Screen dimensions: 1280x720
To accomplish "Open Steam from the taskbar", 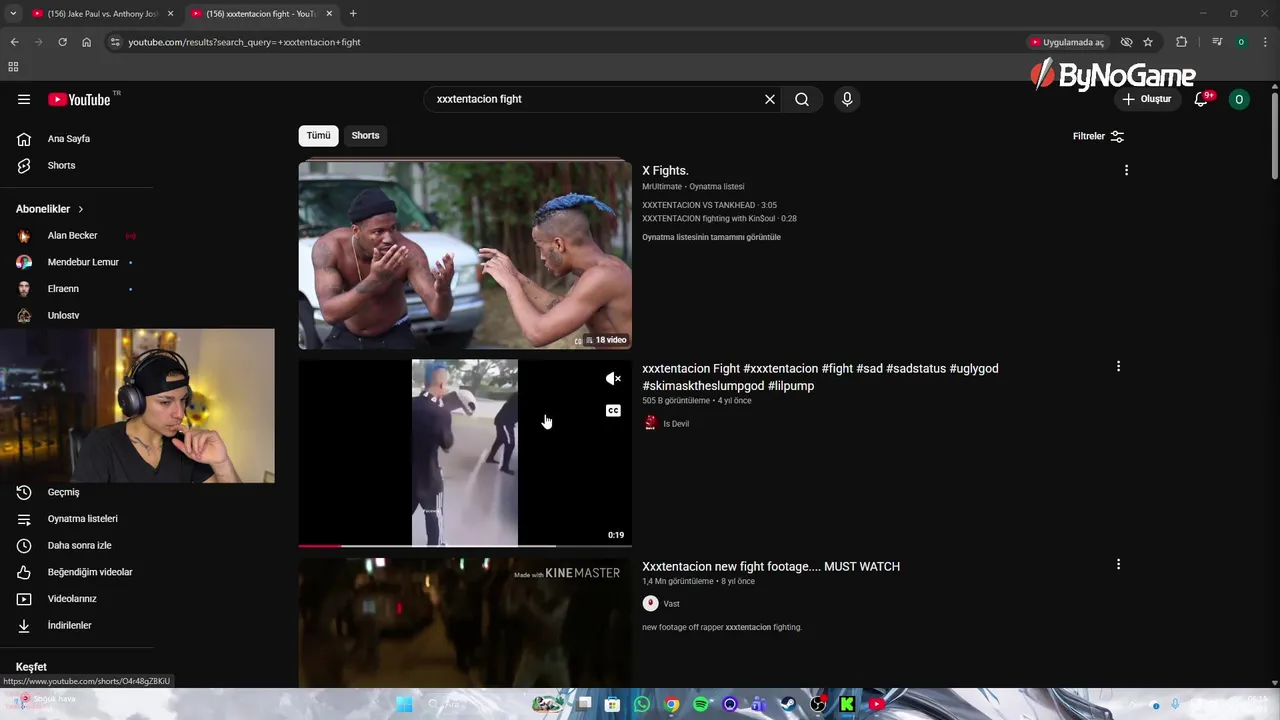I will pos(788,704).
